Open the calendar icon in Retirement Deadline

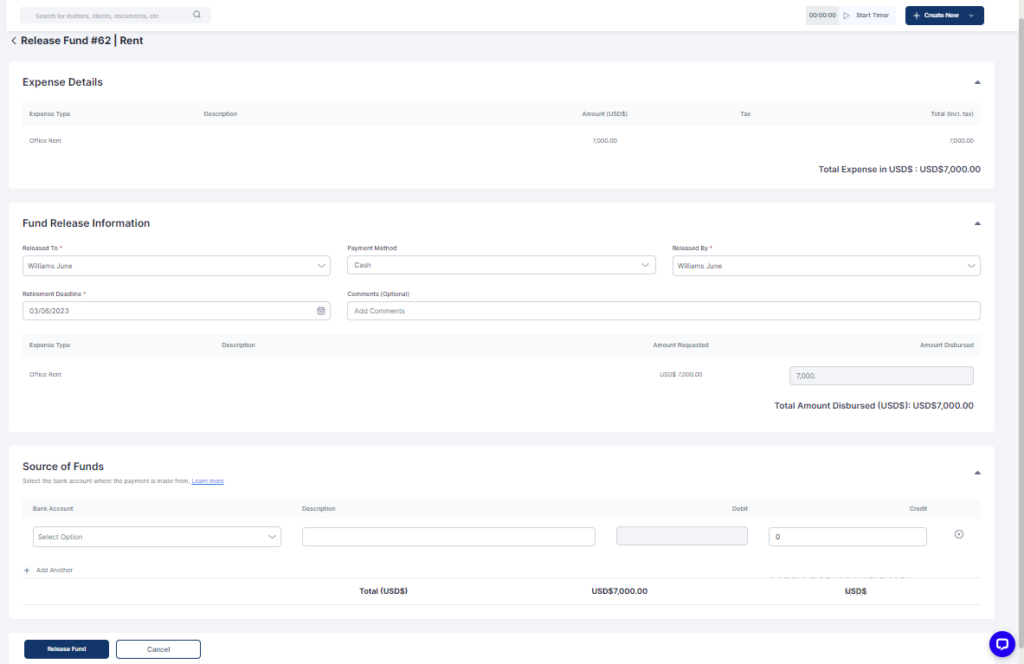click(x=321, y=311)
